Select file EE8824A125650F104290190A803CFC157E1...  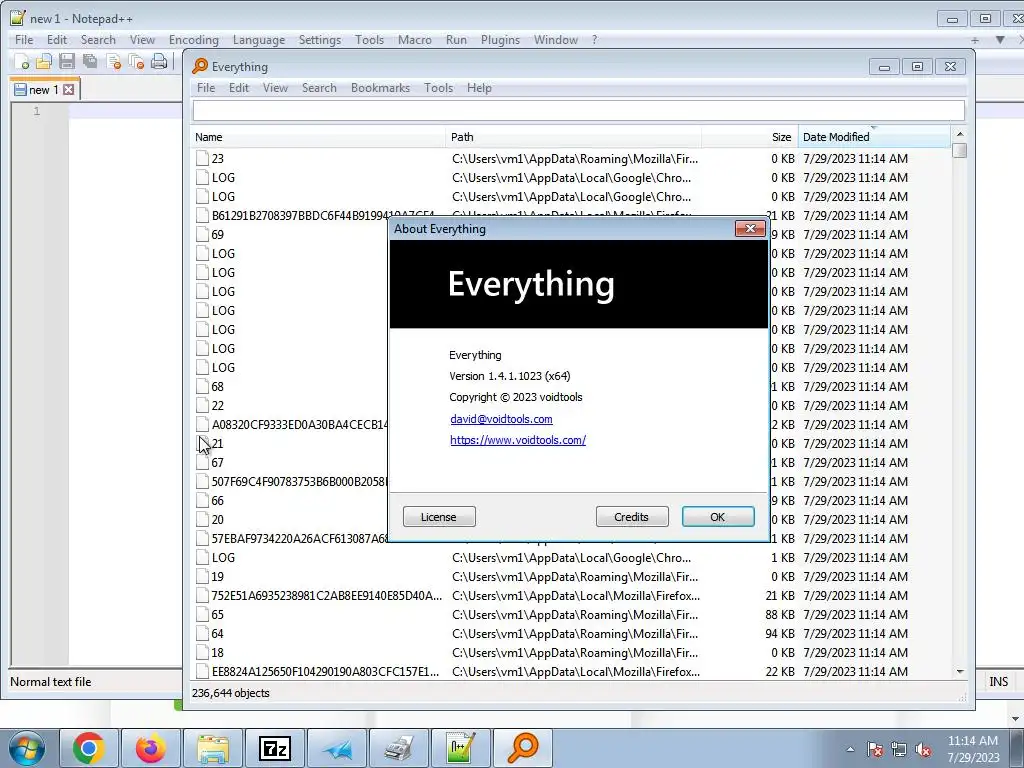click(x=325, y=672)
